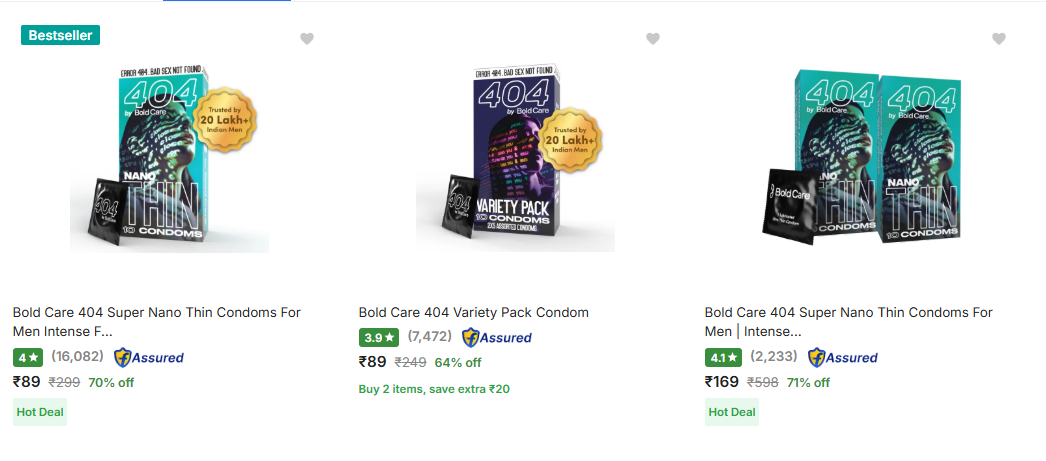Open the twin-pack Nano Thin image
Viewport: 1046px width, 461px height.
coord(862,160)
